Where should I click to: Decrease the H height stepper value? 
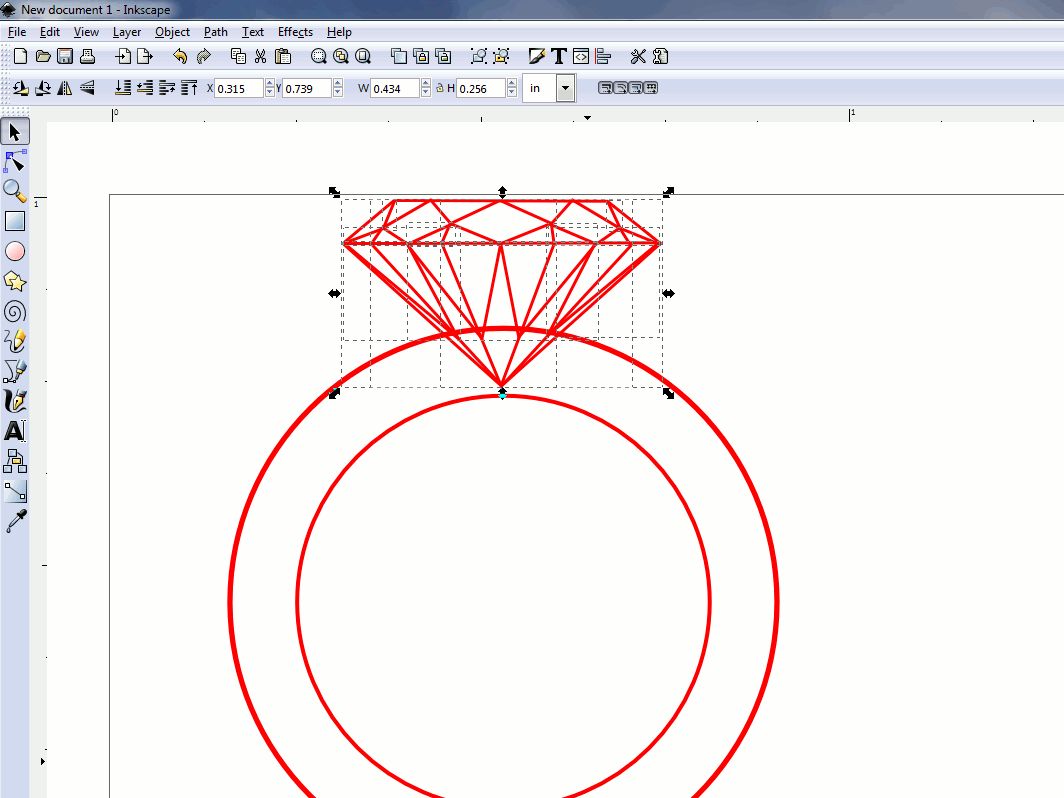511,93
